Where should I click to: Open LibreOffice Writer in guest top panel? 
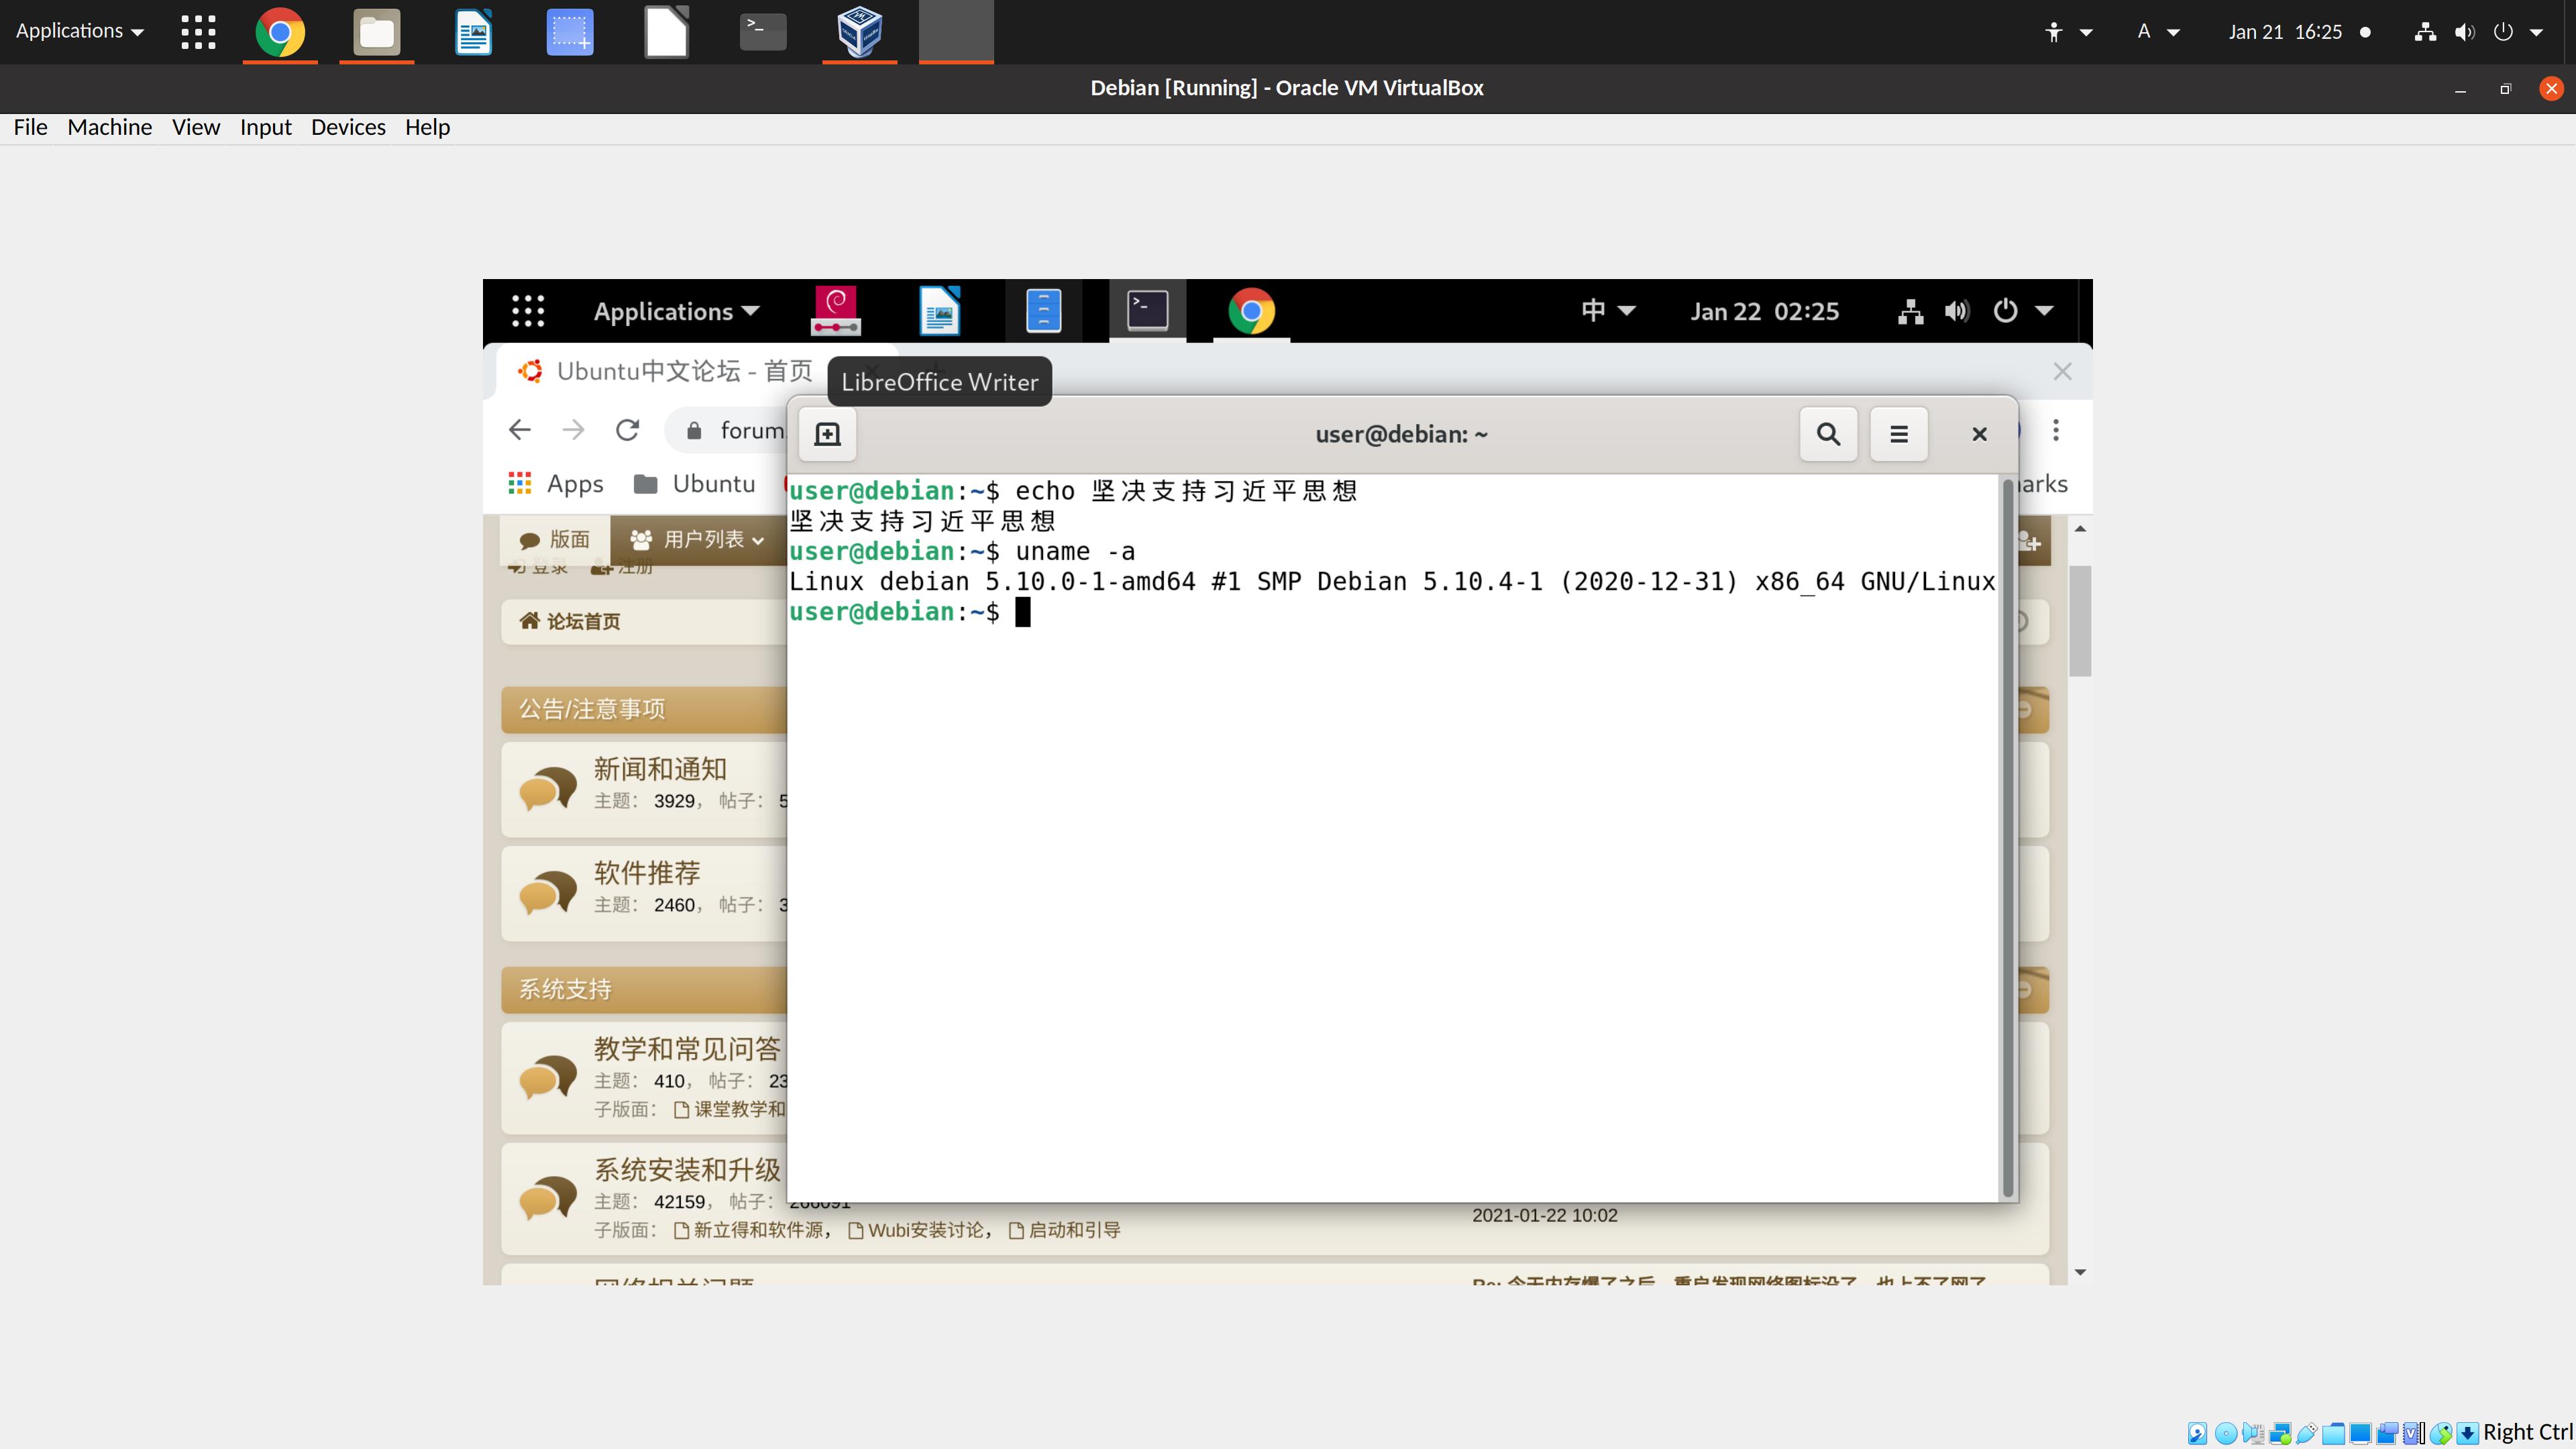point(939,311)
